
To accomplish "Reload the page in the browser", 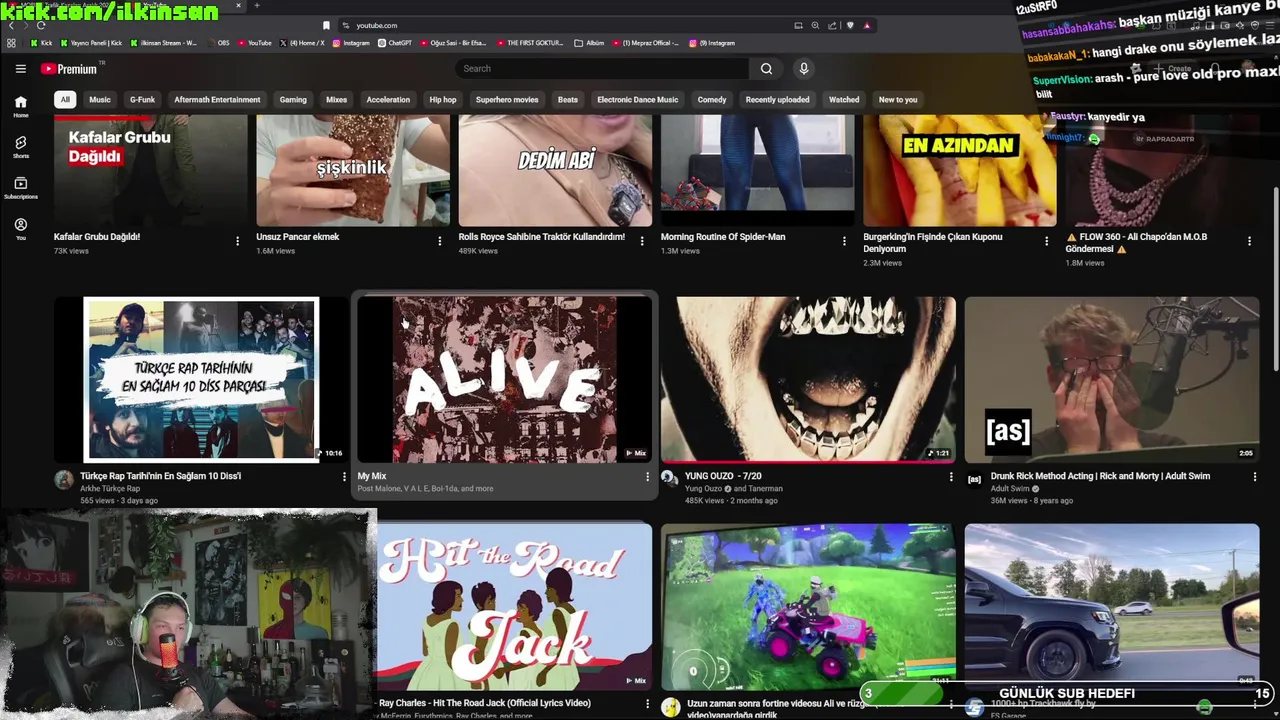I will coord(41,25).
